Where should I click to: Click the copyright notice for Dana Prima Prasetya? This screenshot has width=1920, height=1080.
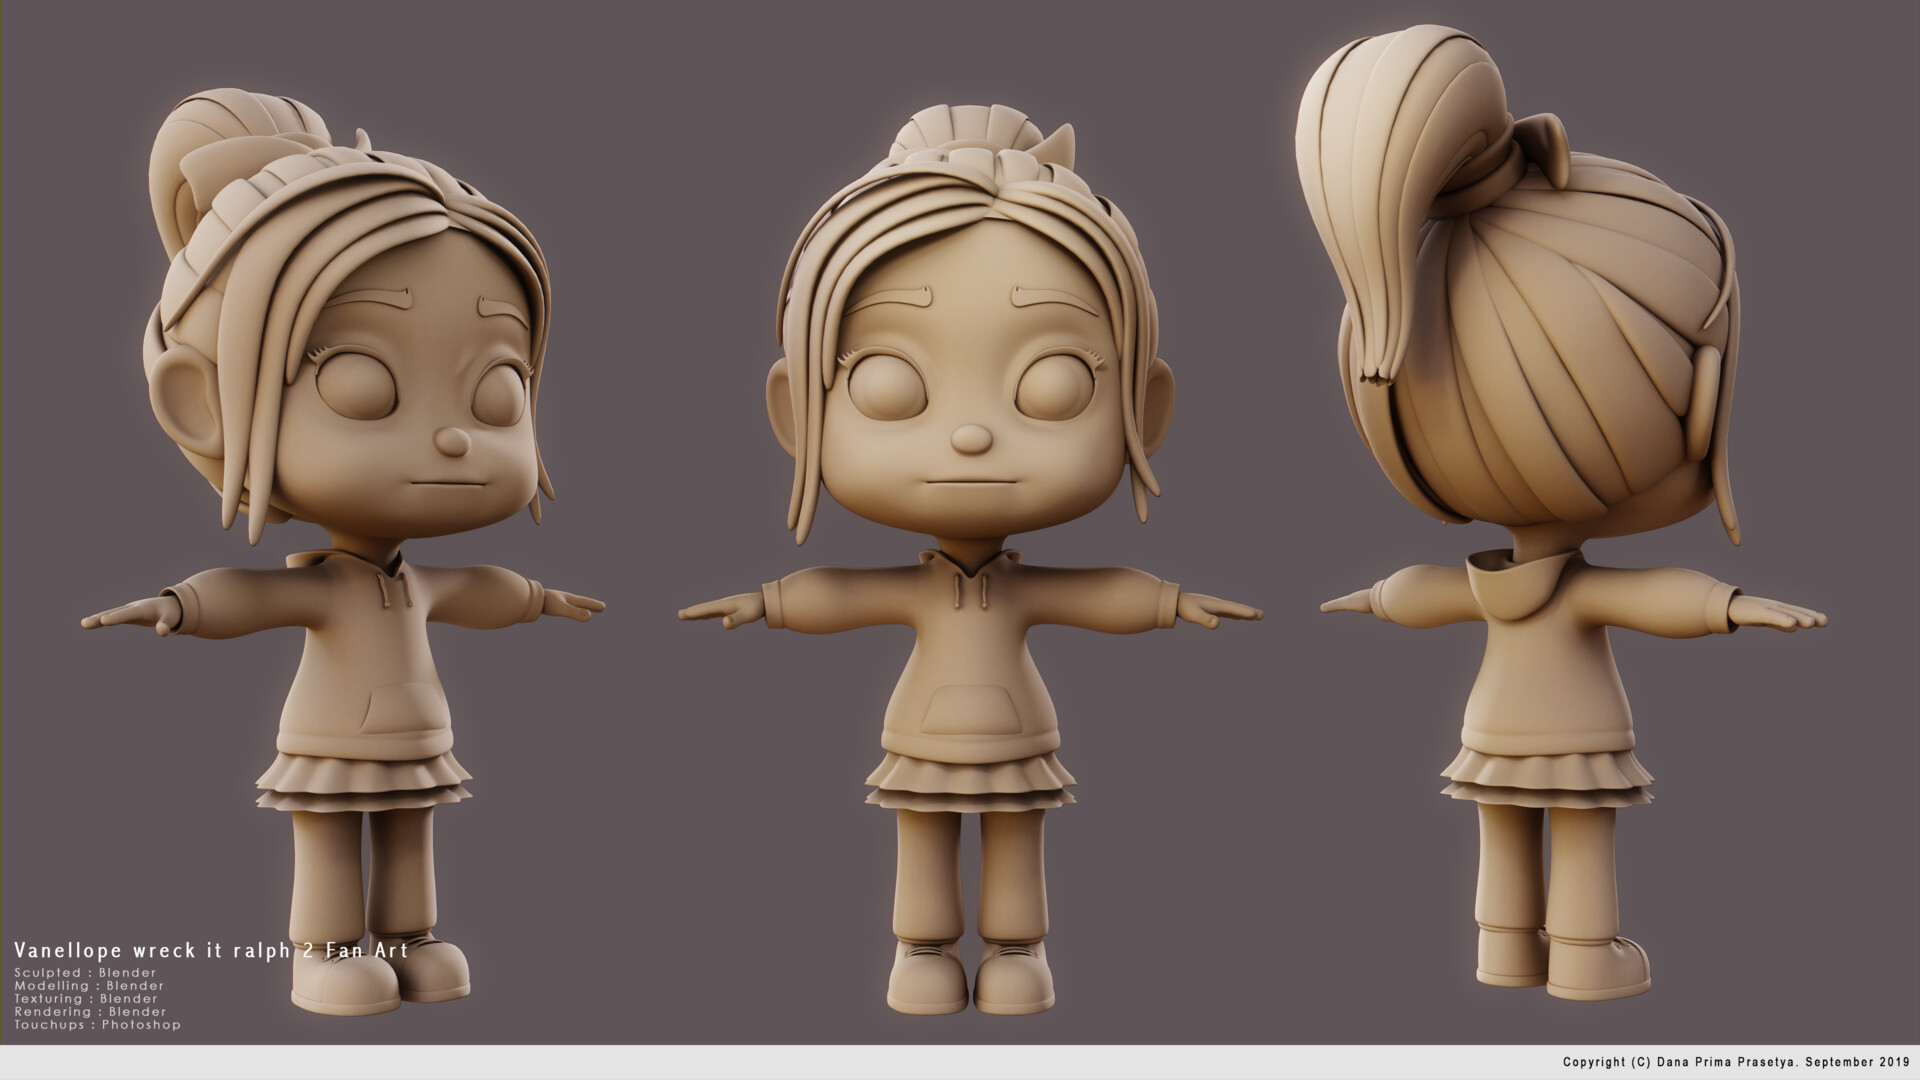[x=1700, y=1064]
